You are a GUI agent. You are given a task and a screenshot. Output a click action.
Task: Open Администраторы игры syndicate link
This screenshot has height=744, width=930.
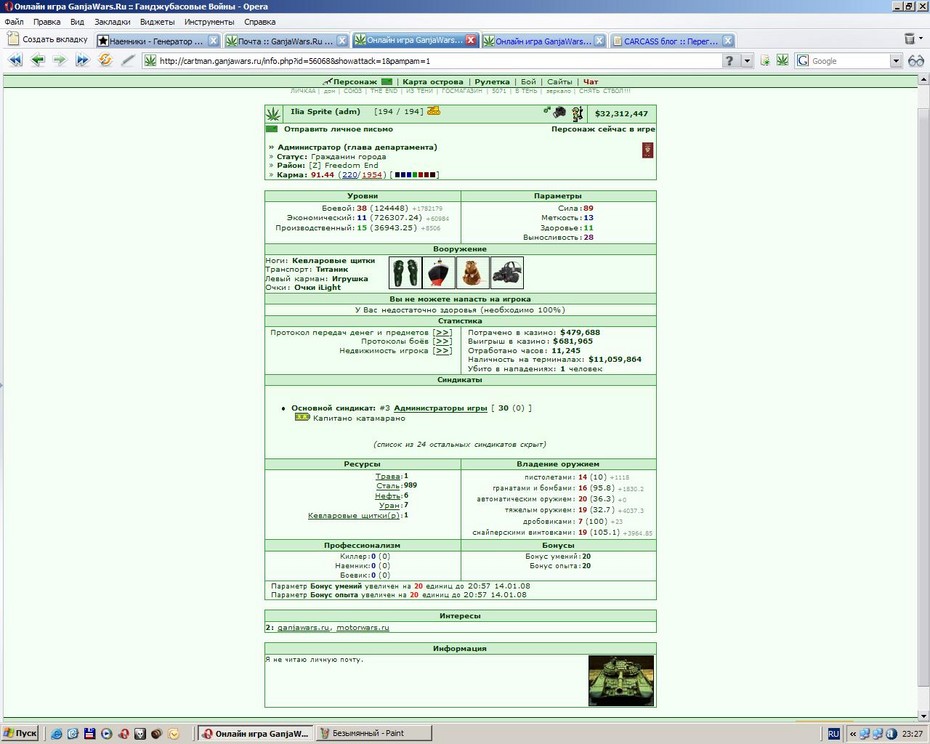tap(440, 408)
